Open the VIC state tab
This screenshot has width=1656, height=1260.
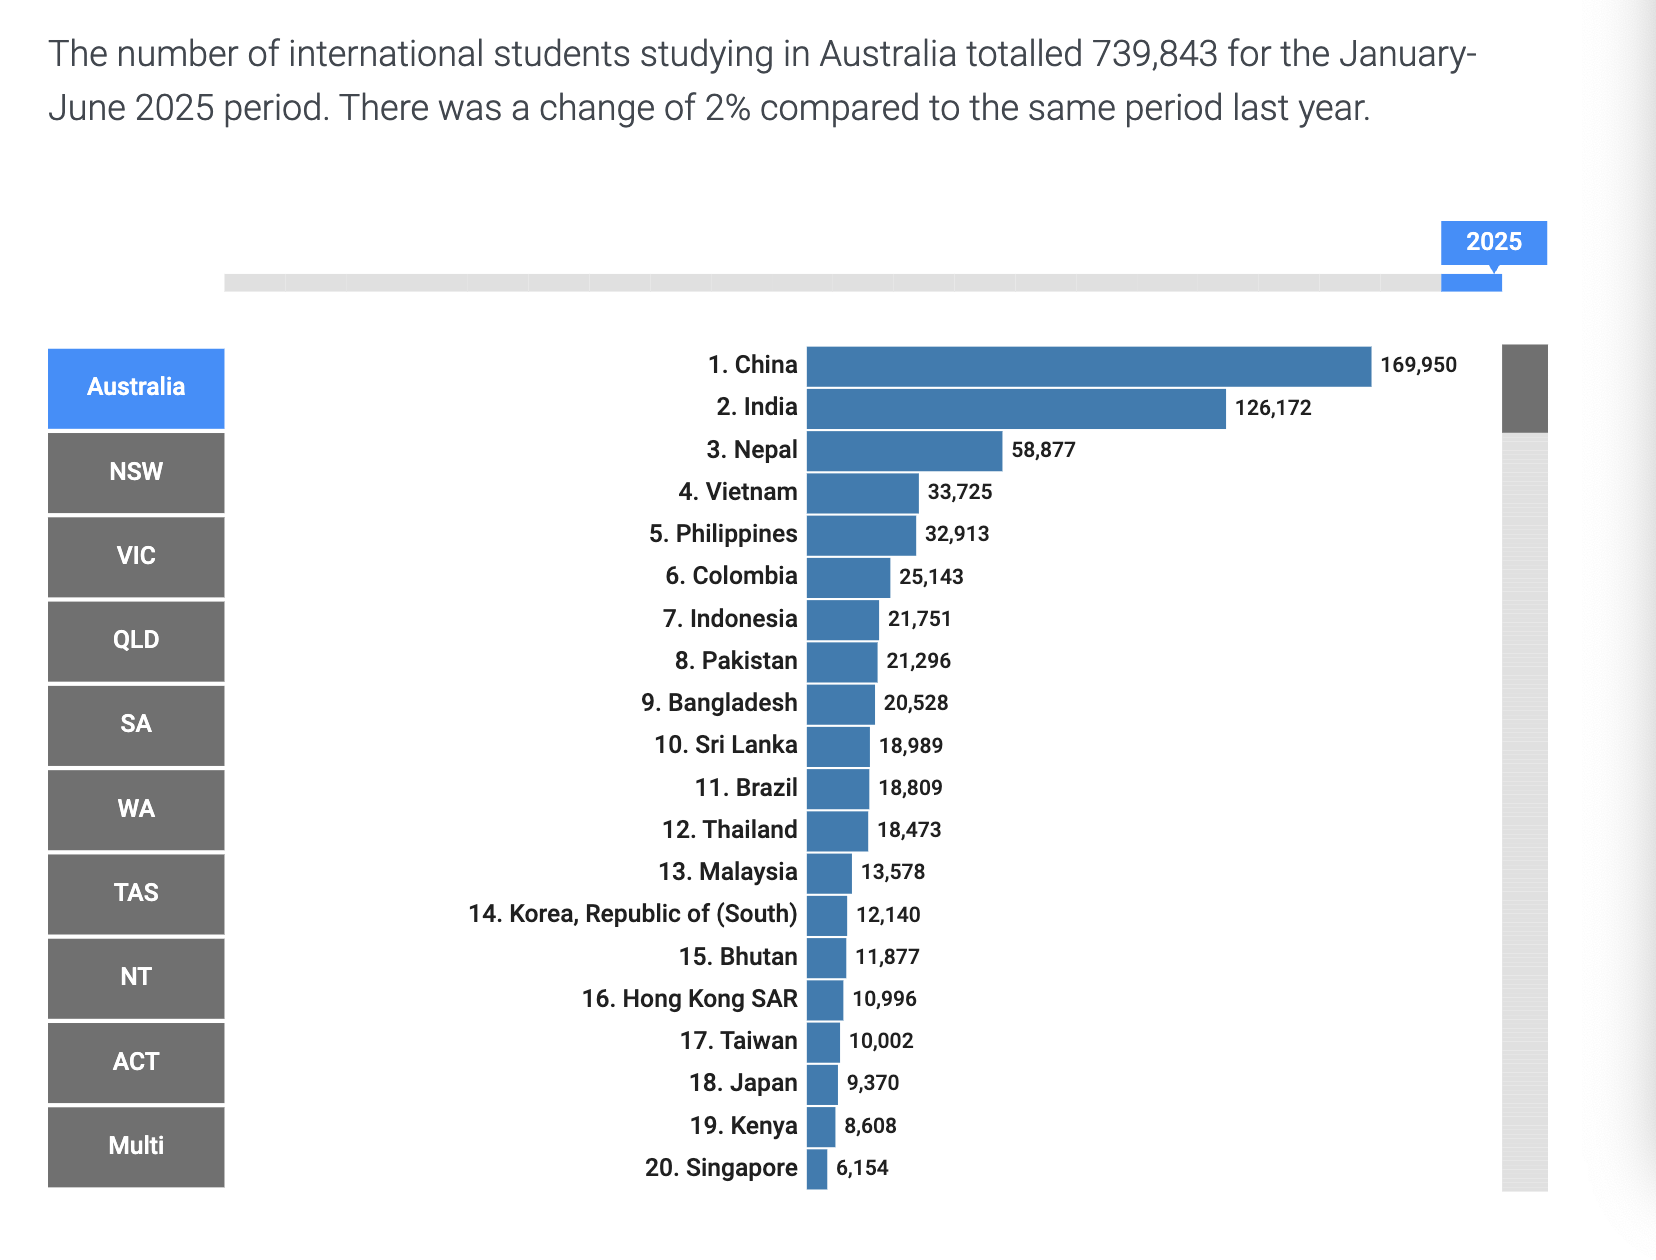(136, 556)
